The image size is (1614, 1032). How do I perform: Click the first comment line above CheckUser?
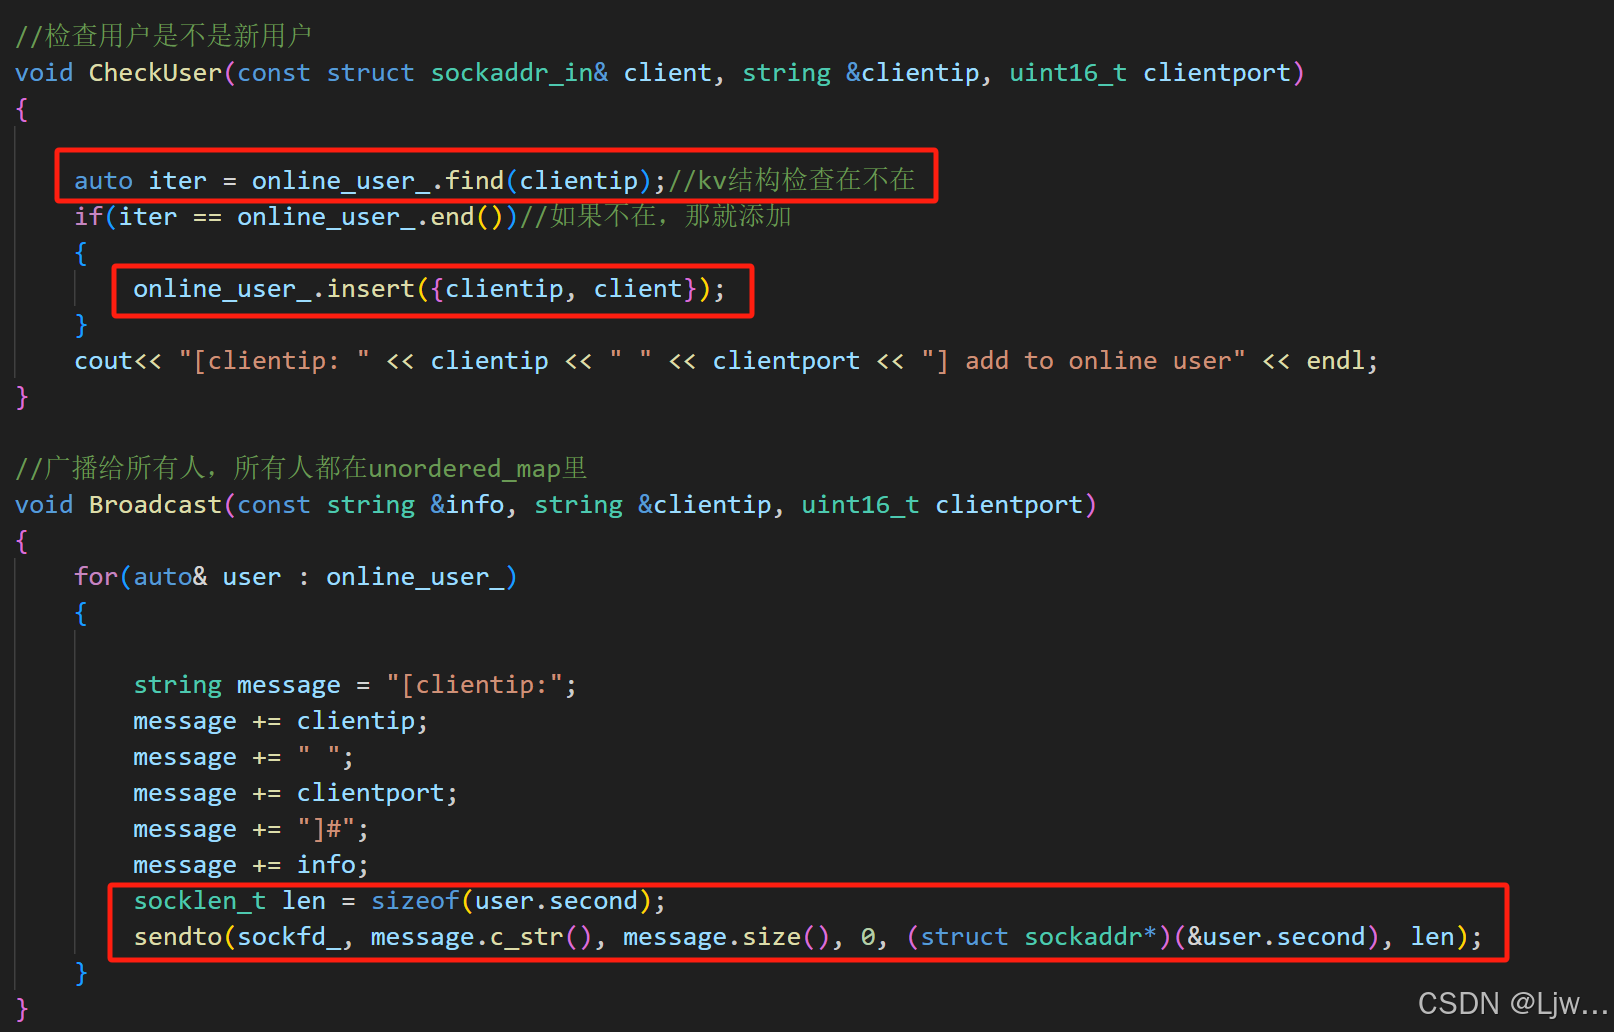163,37
